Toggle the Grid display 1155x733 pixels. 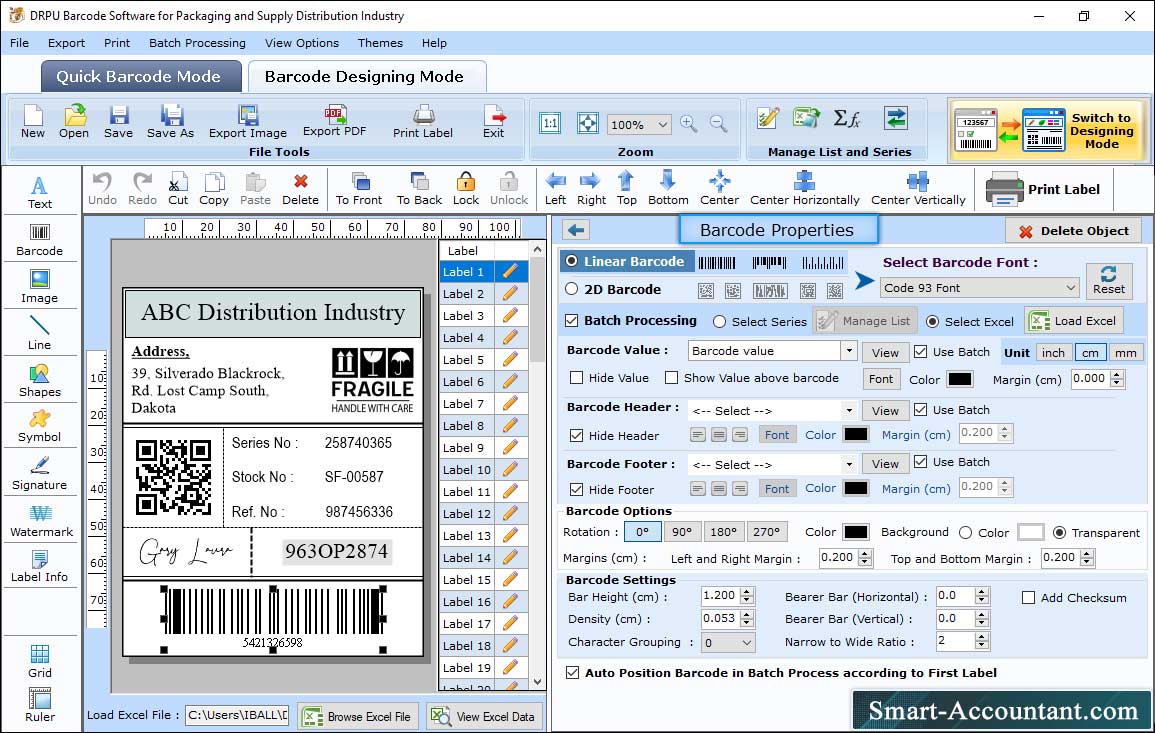pyautogui.click(x=40, y=661)
